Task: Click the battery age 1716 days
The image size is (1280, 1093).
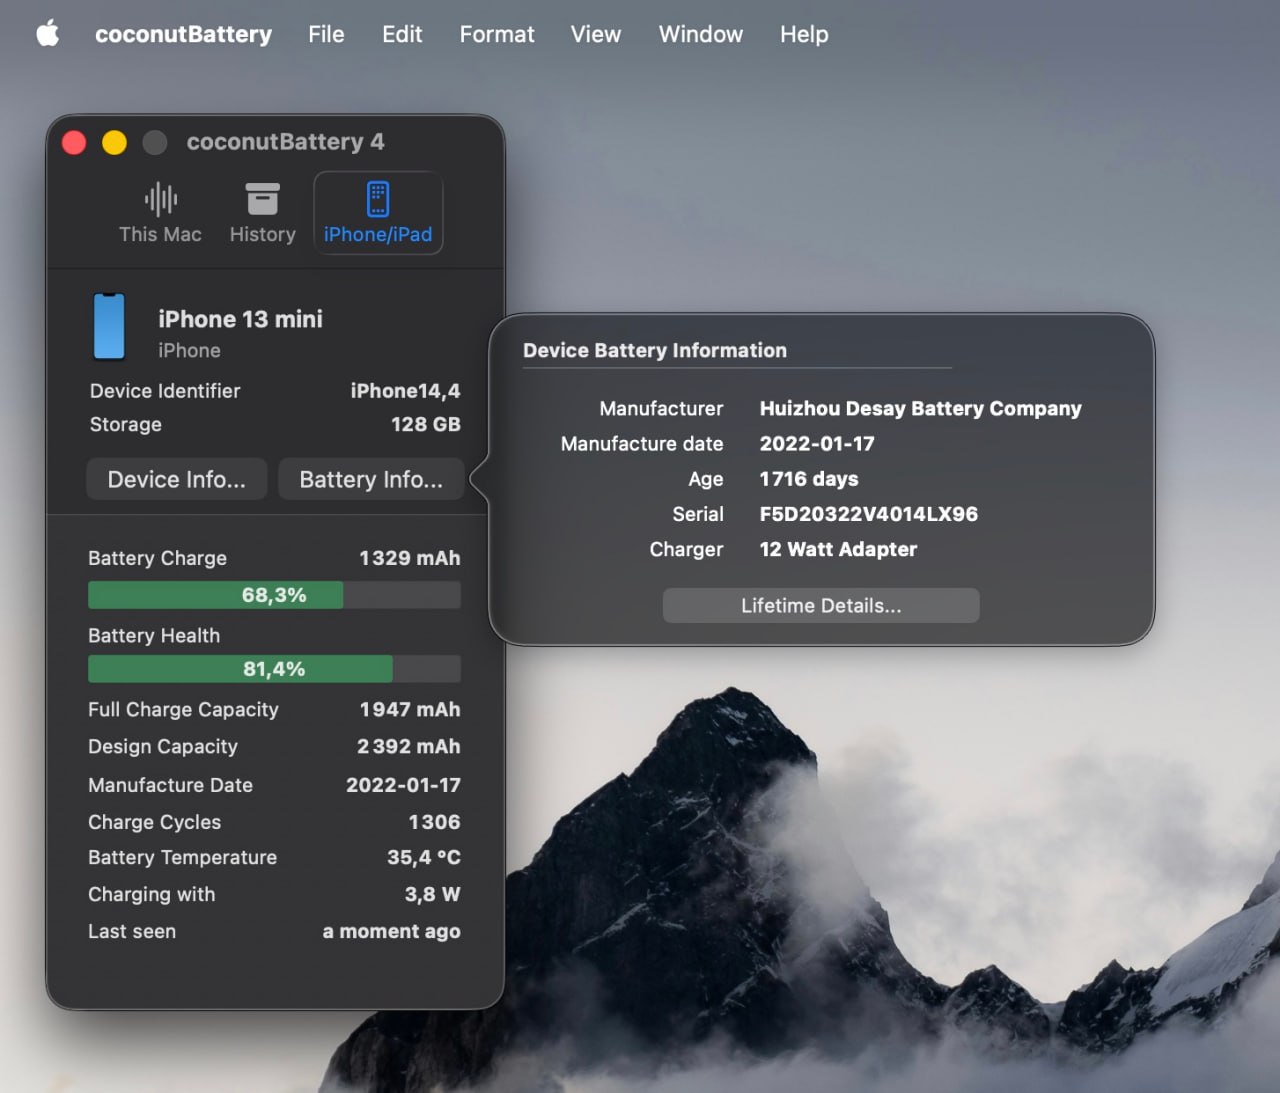Action: pos(809,479)
